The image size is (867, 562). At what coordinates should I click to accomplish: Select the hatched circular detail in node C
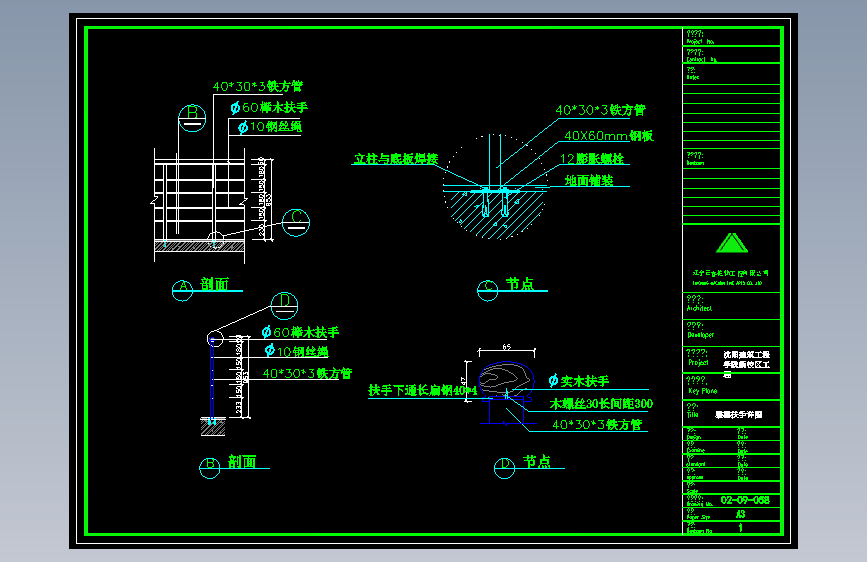coord(495,187)
